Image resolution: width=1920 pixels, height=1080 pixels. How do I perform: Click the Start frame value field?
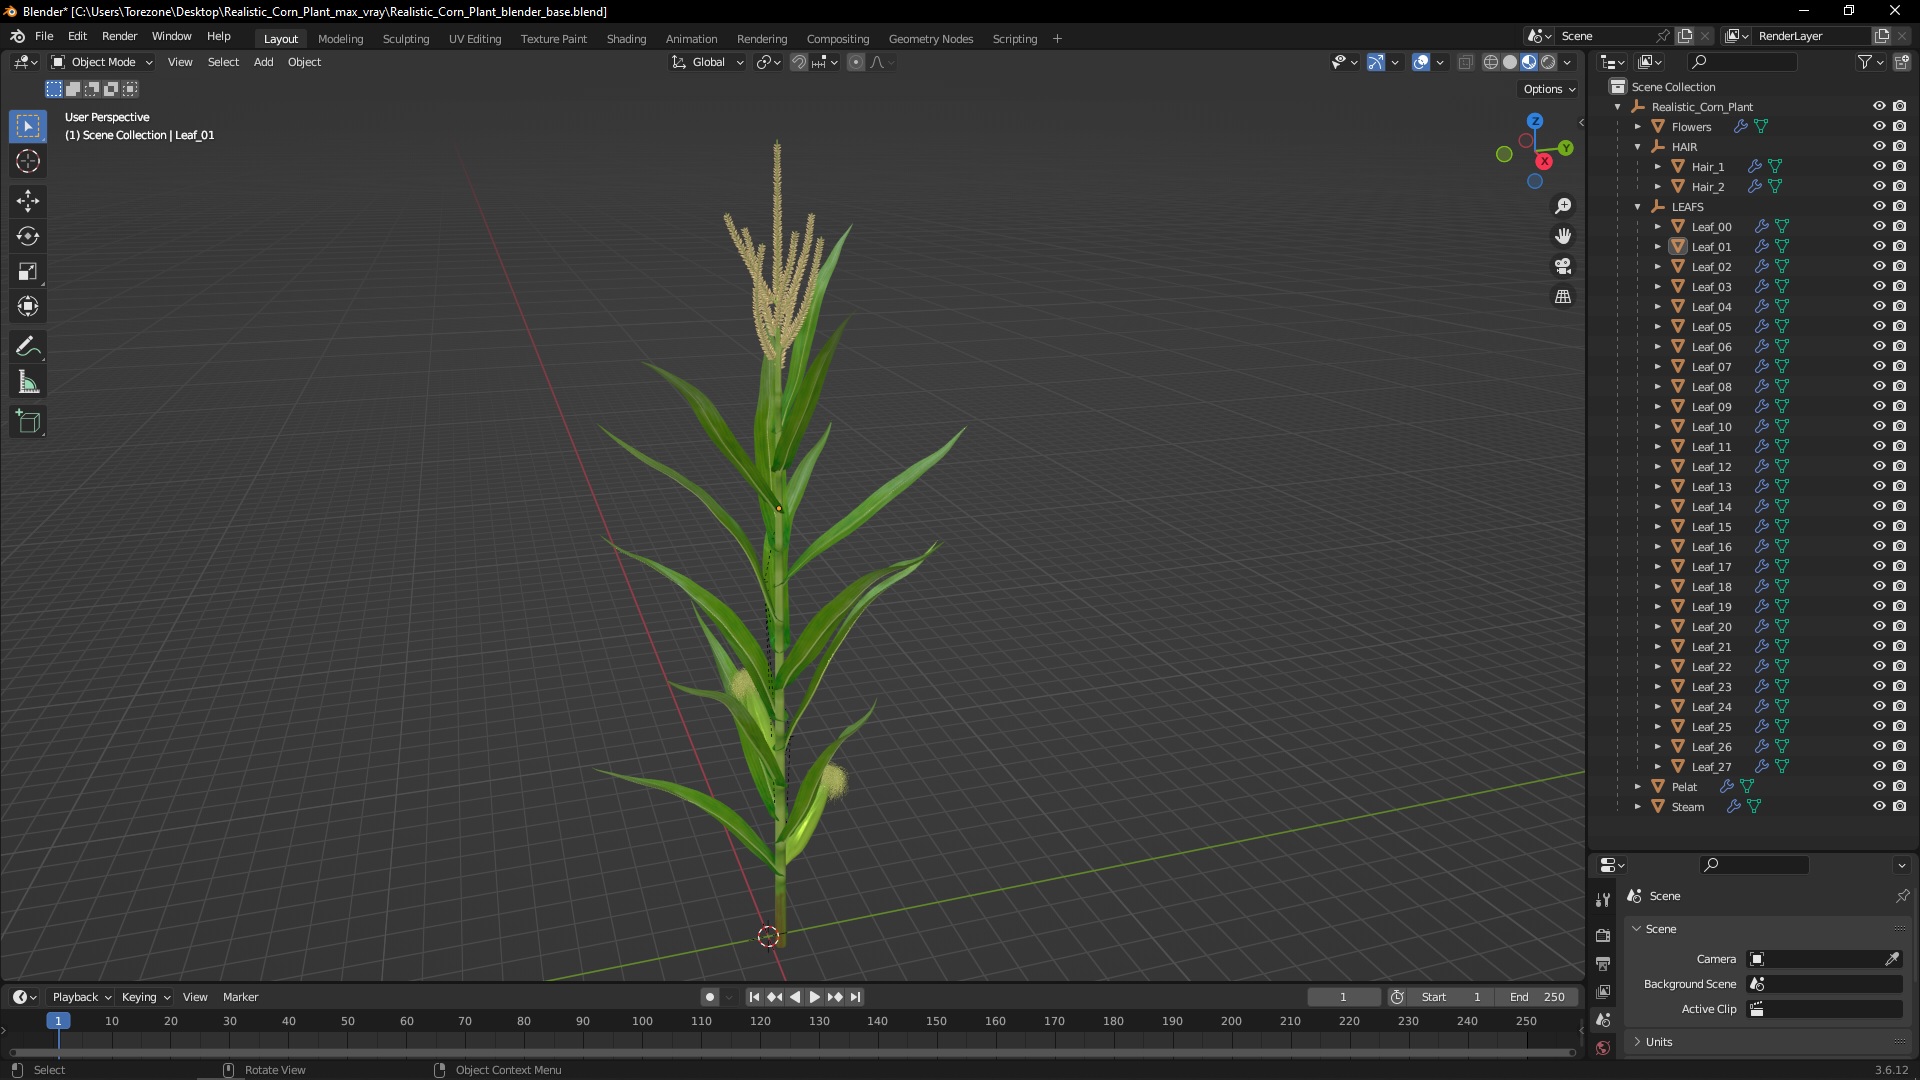click(1450, 997)
